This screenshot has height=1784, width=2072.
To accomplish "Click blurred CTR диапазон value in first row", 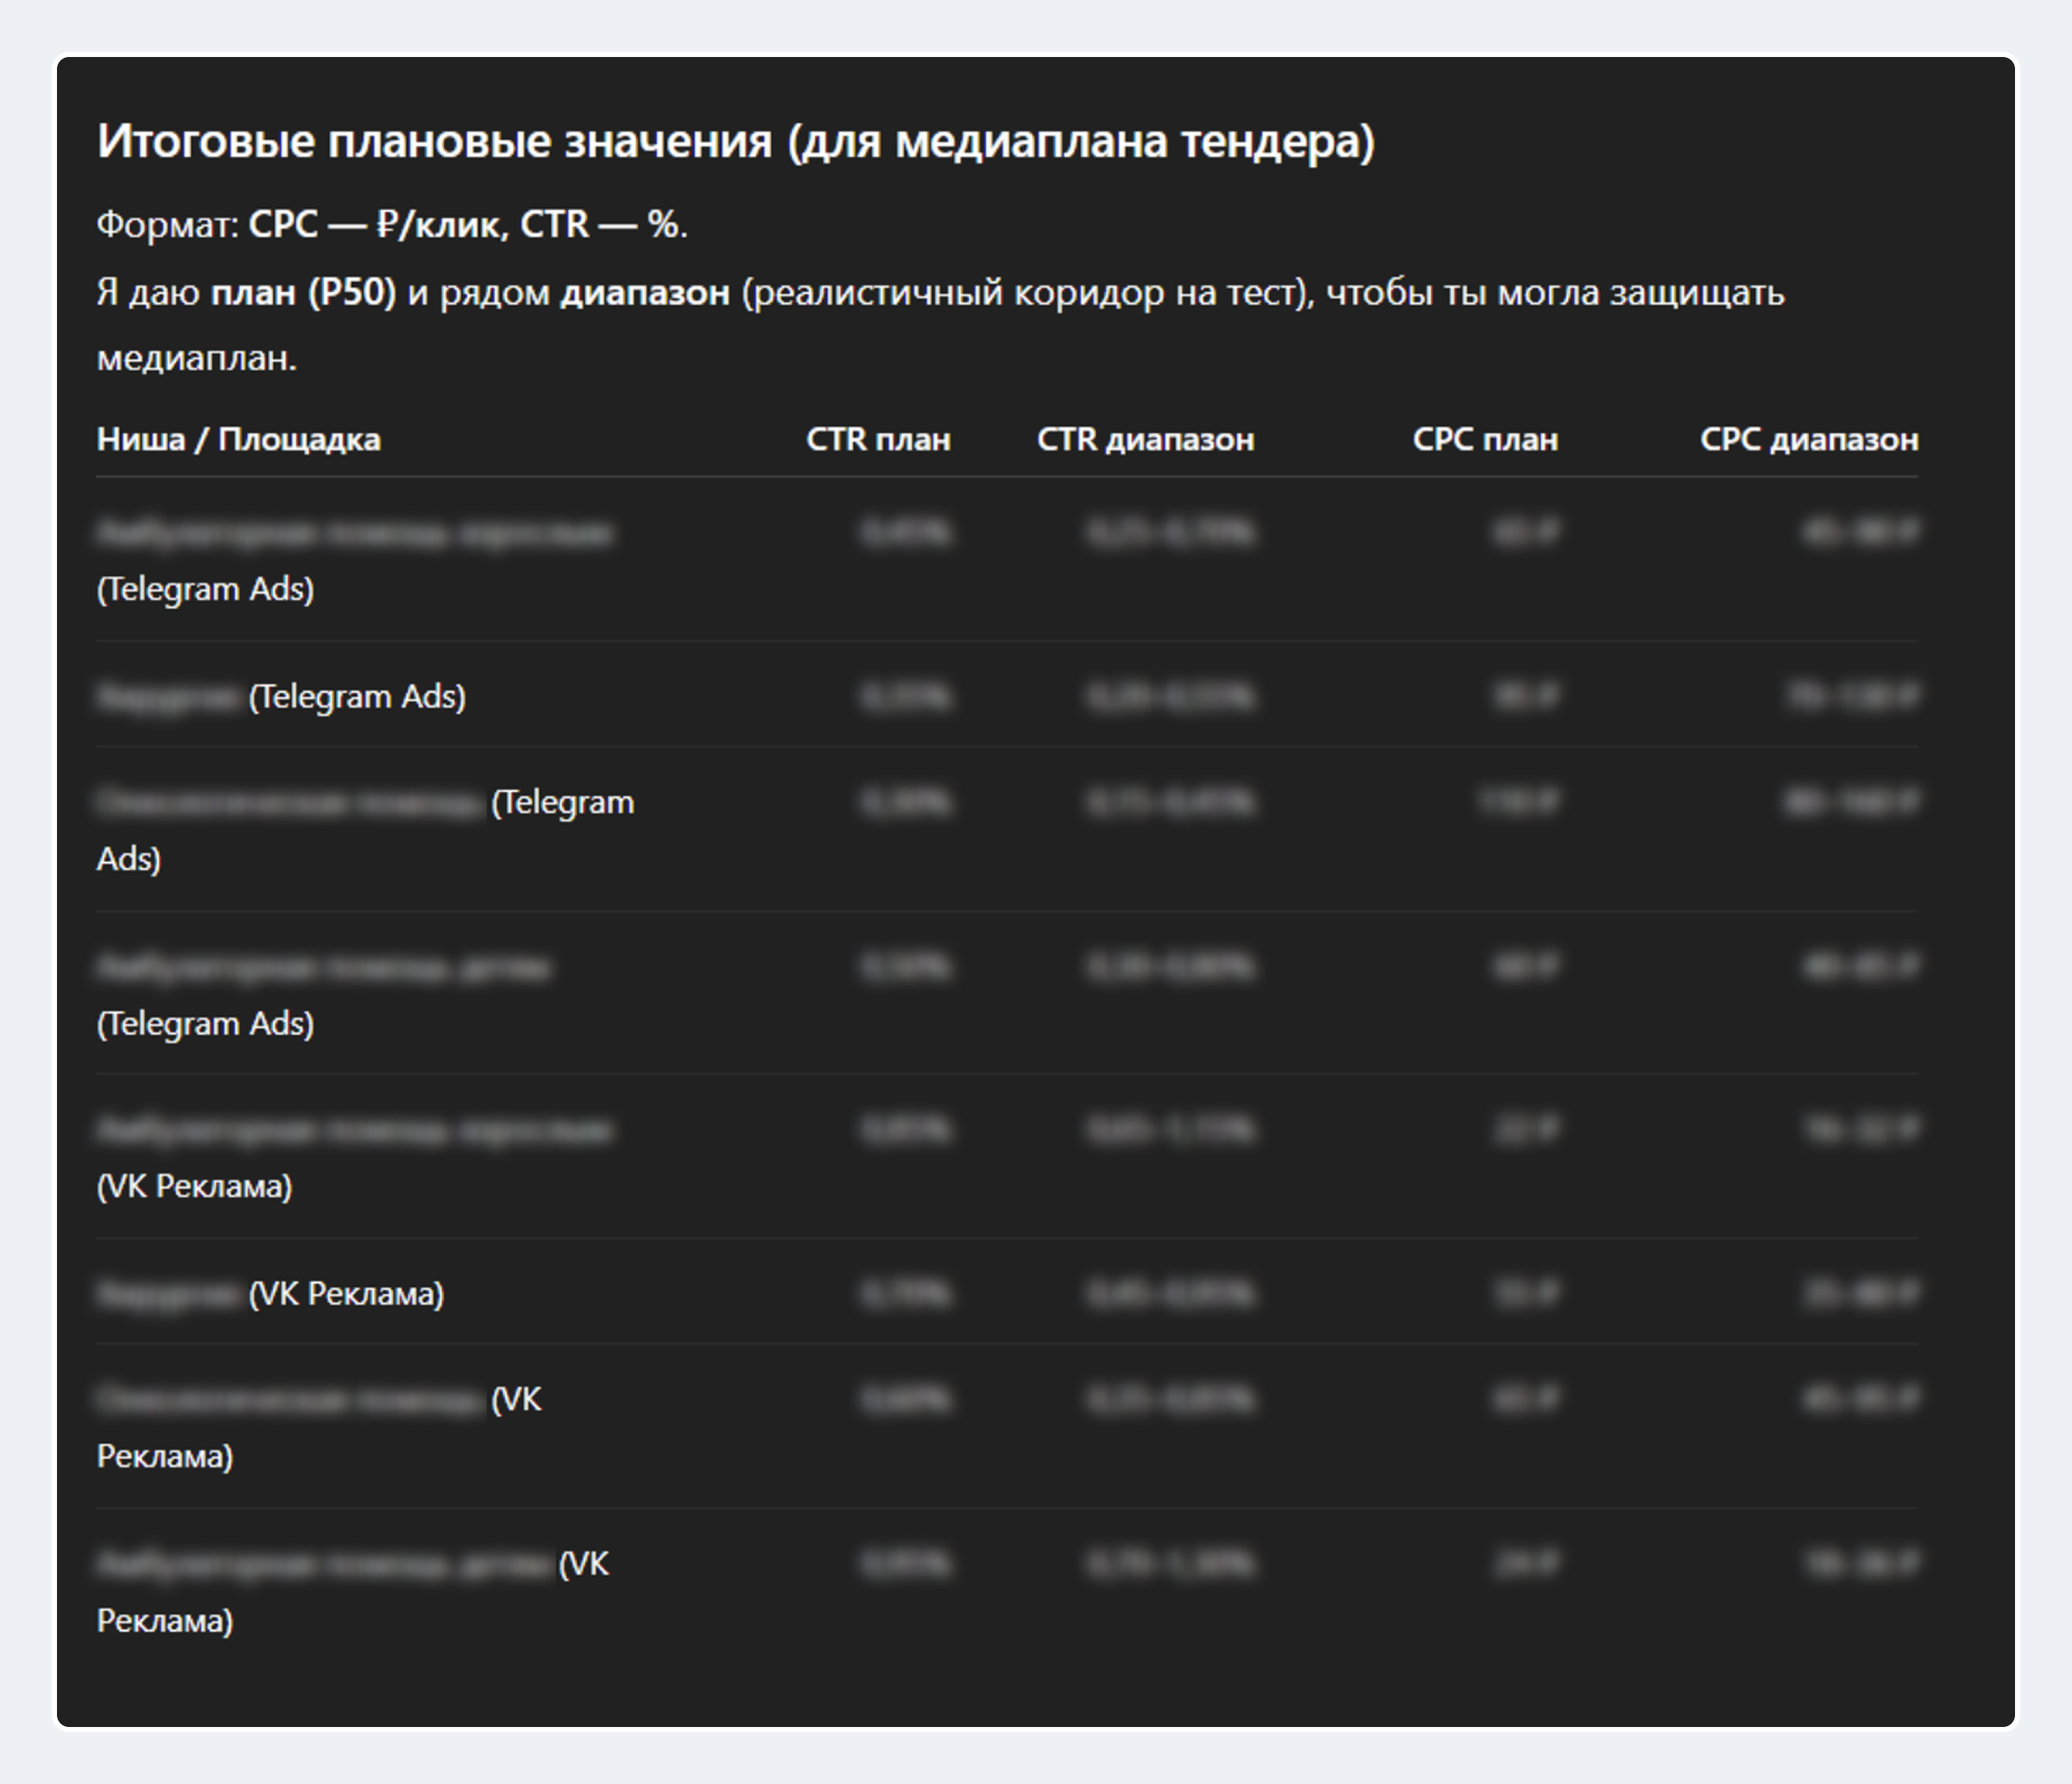I will (1170, 532).
